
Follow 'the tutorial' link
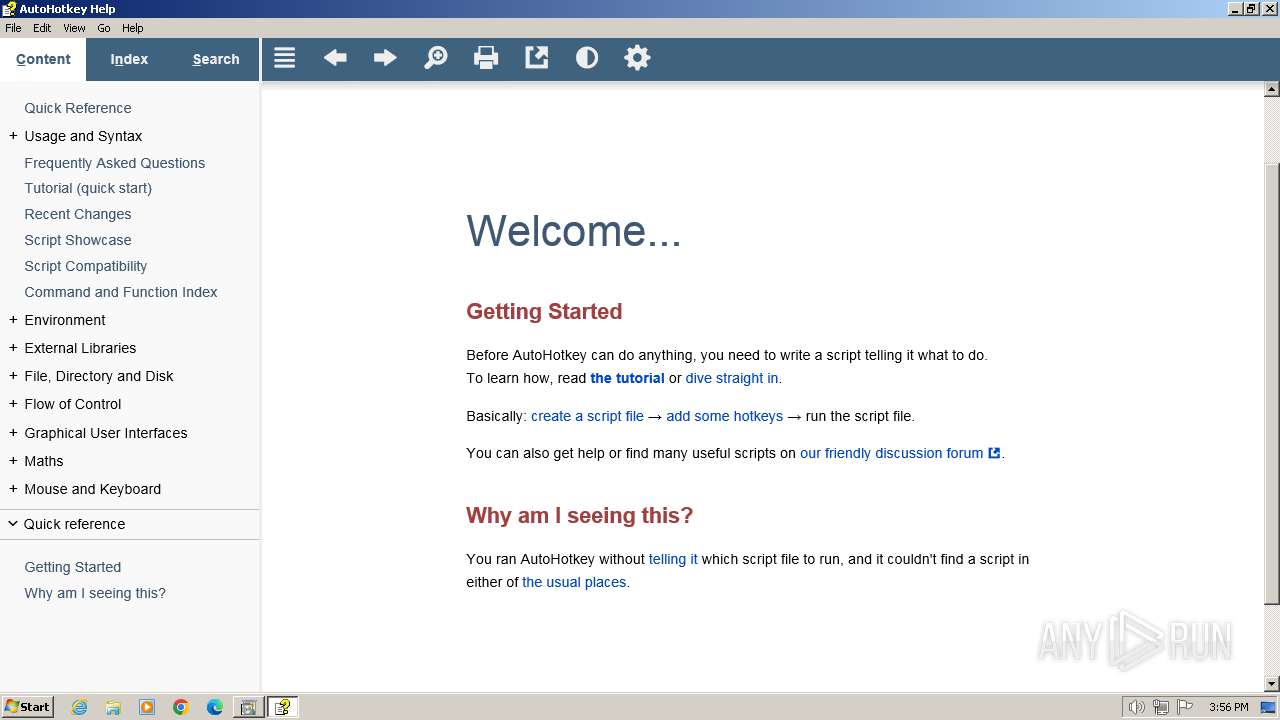pyautogui.click(x=627, y=378)
